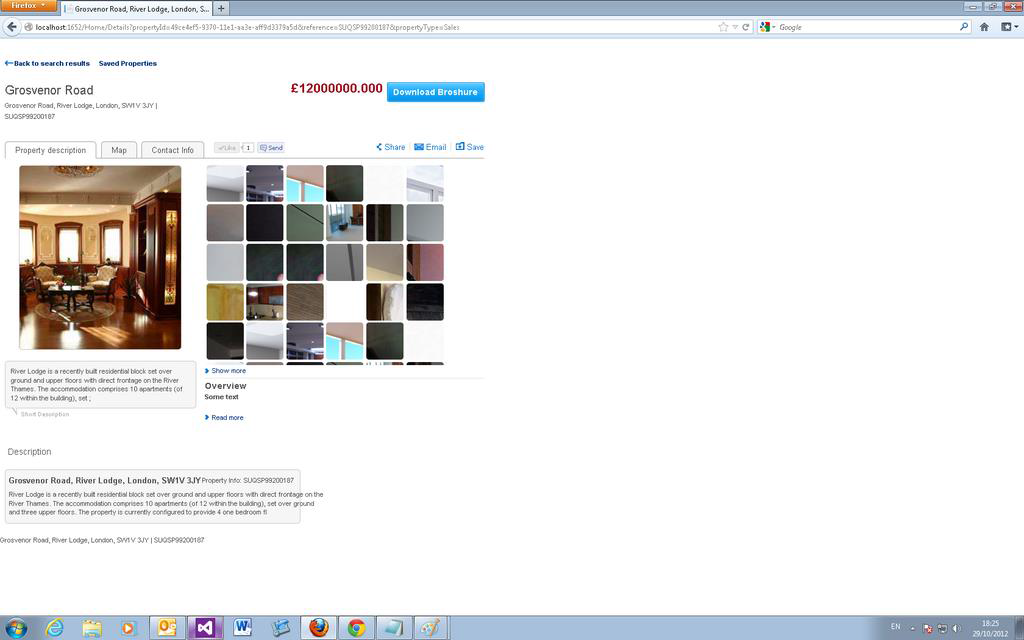Open Windows Explorer folder icon in taskbar

coord(91,628)
